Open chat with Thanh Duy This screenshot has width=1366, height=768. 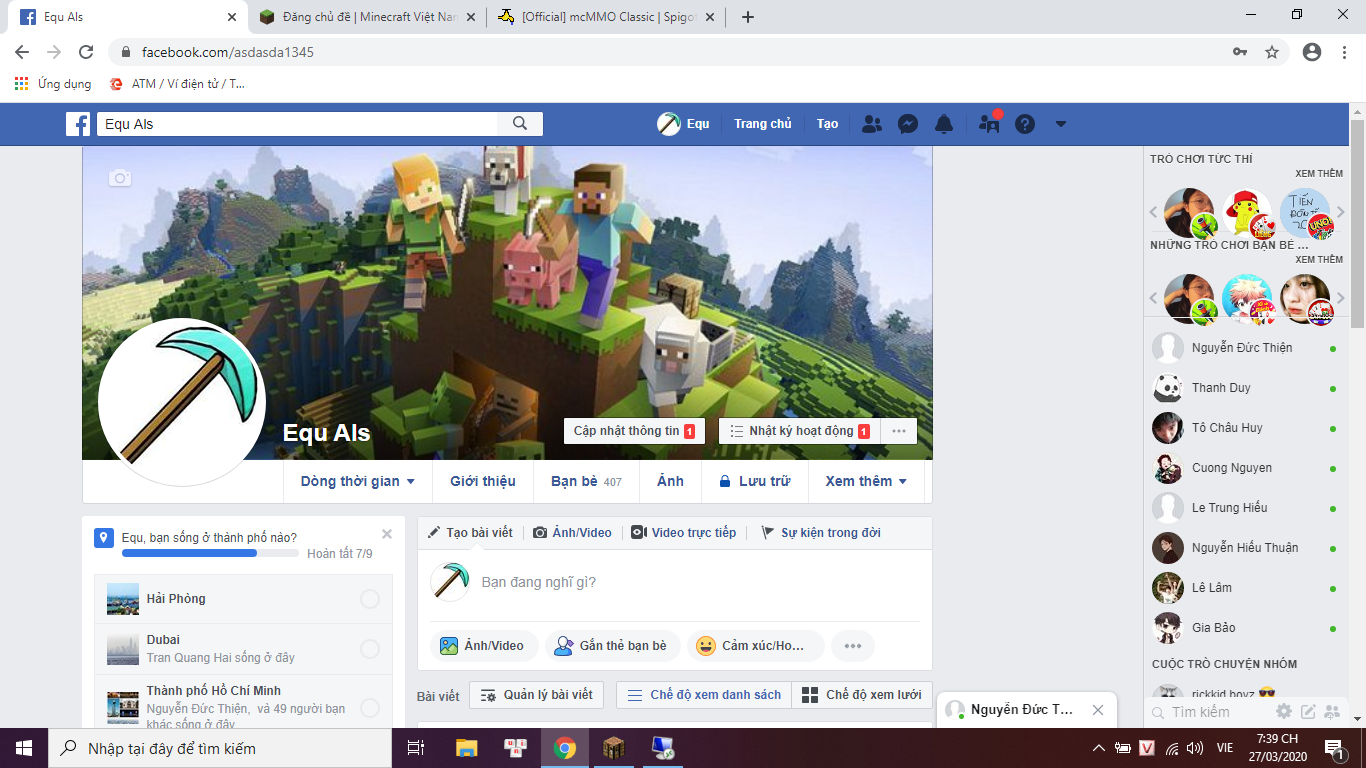tap(1244, 388)
